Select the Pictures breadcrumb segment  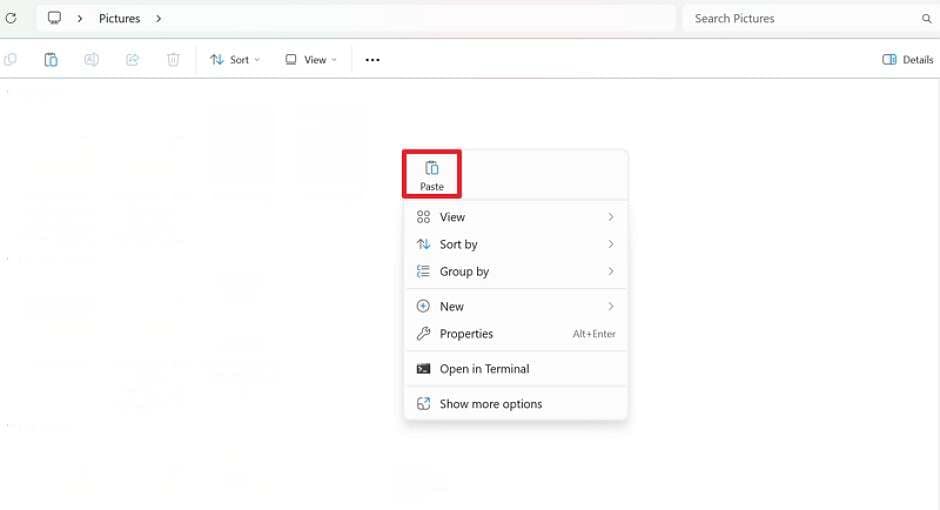tap(119, 19)
